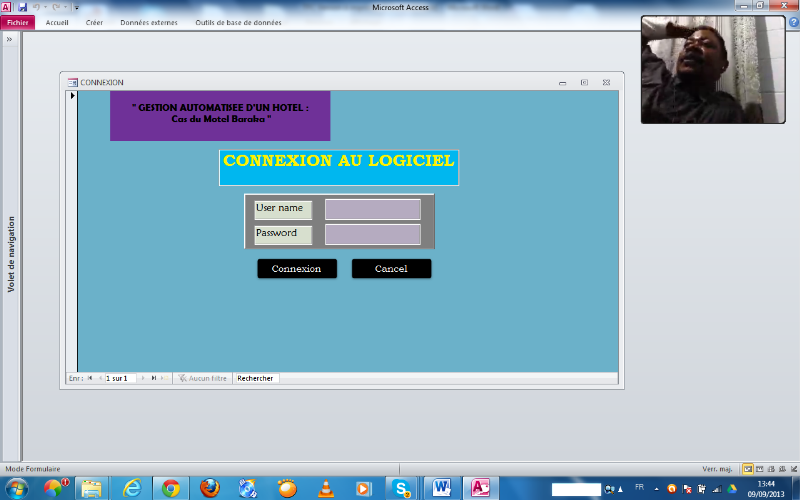Go to previous record navigation icon
Viewport: 800px width, 500px height.
[x=100, y=378]
